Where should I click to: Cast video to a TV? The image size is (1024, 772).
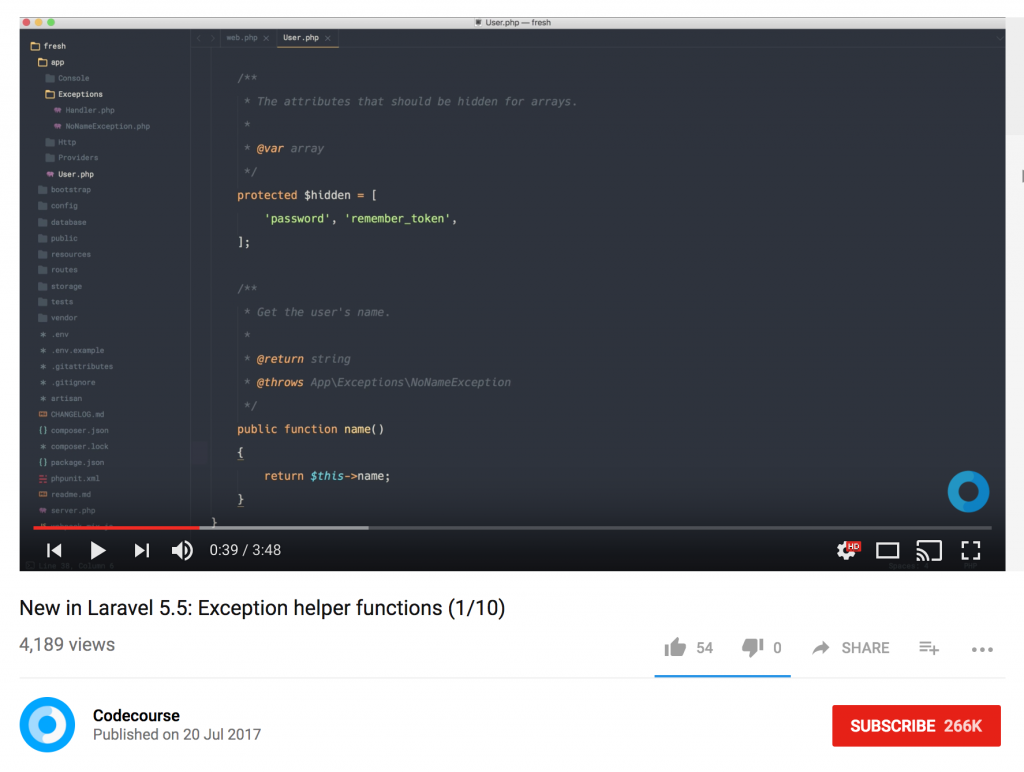[929, 550]
